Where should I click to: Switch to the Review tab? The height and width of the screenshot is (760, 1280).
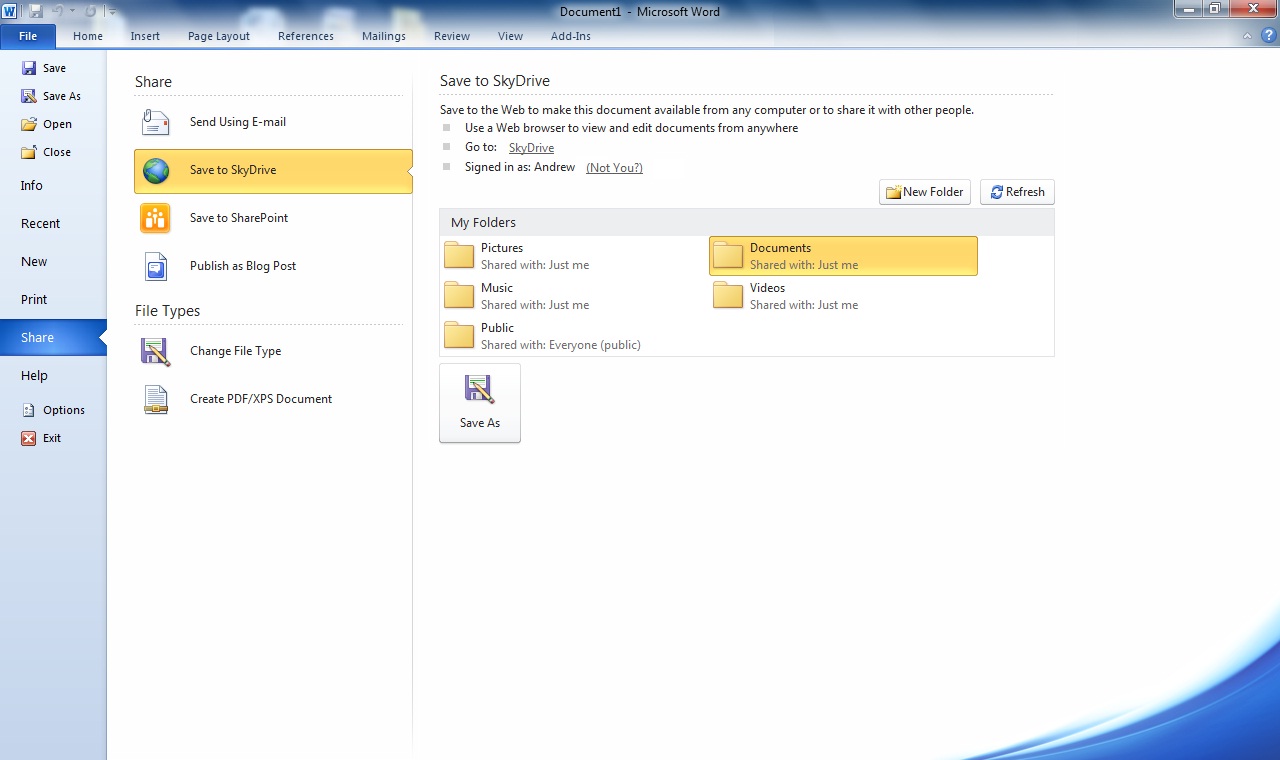pyautogui.click(x=452, y=36)
